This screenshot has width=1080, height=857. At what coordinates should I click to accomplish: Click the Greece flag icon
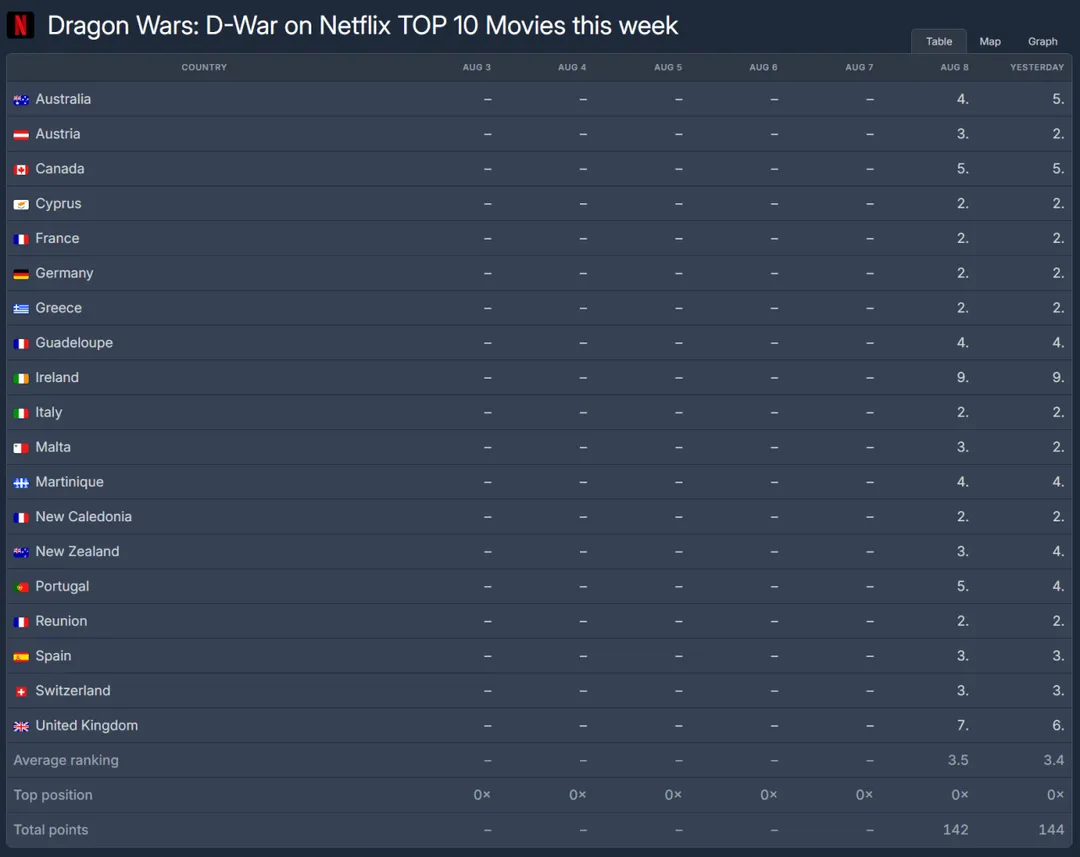(21, 309)
